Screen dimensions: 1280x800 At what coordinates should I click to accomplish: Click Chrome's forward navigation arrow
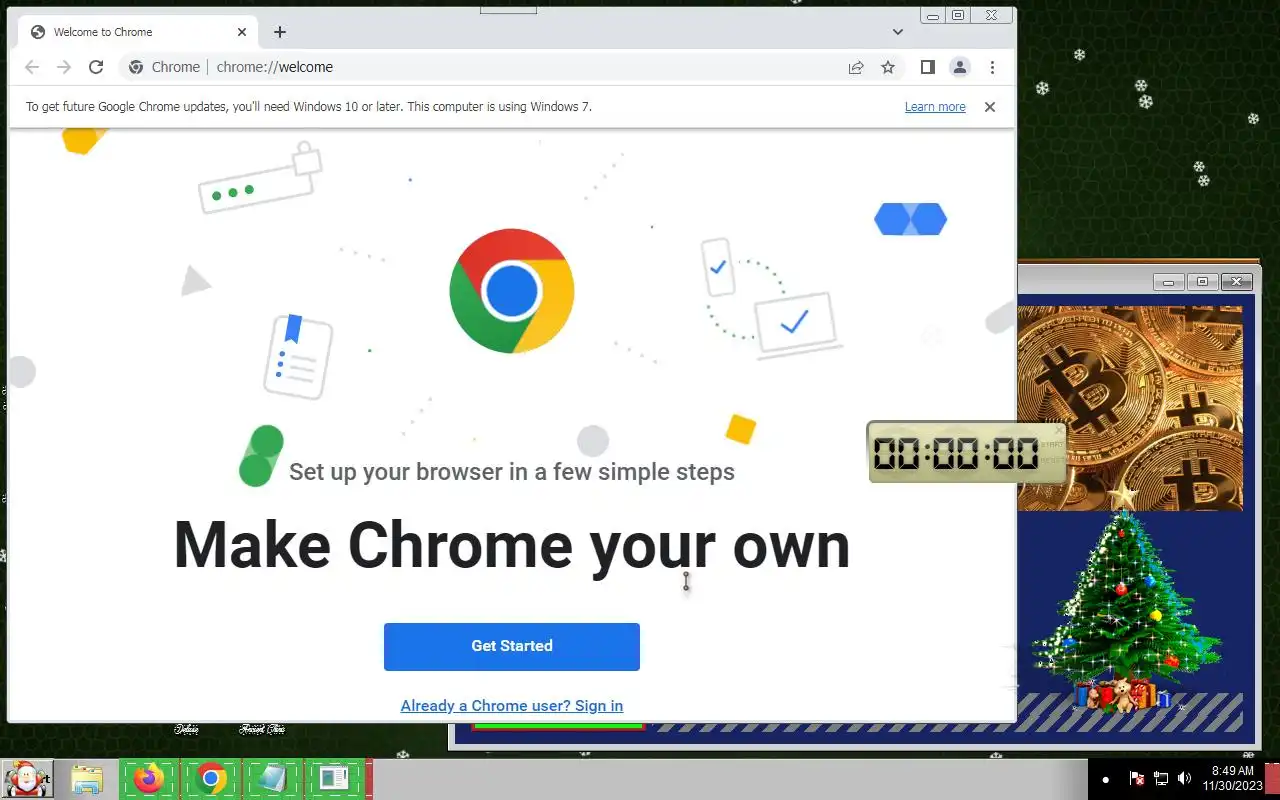coord(64,67)
